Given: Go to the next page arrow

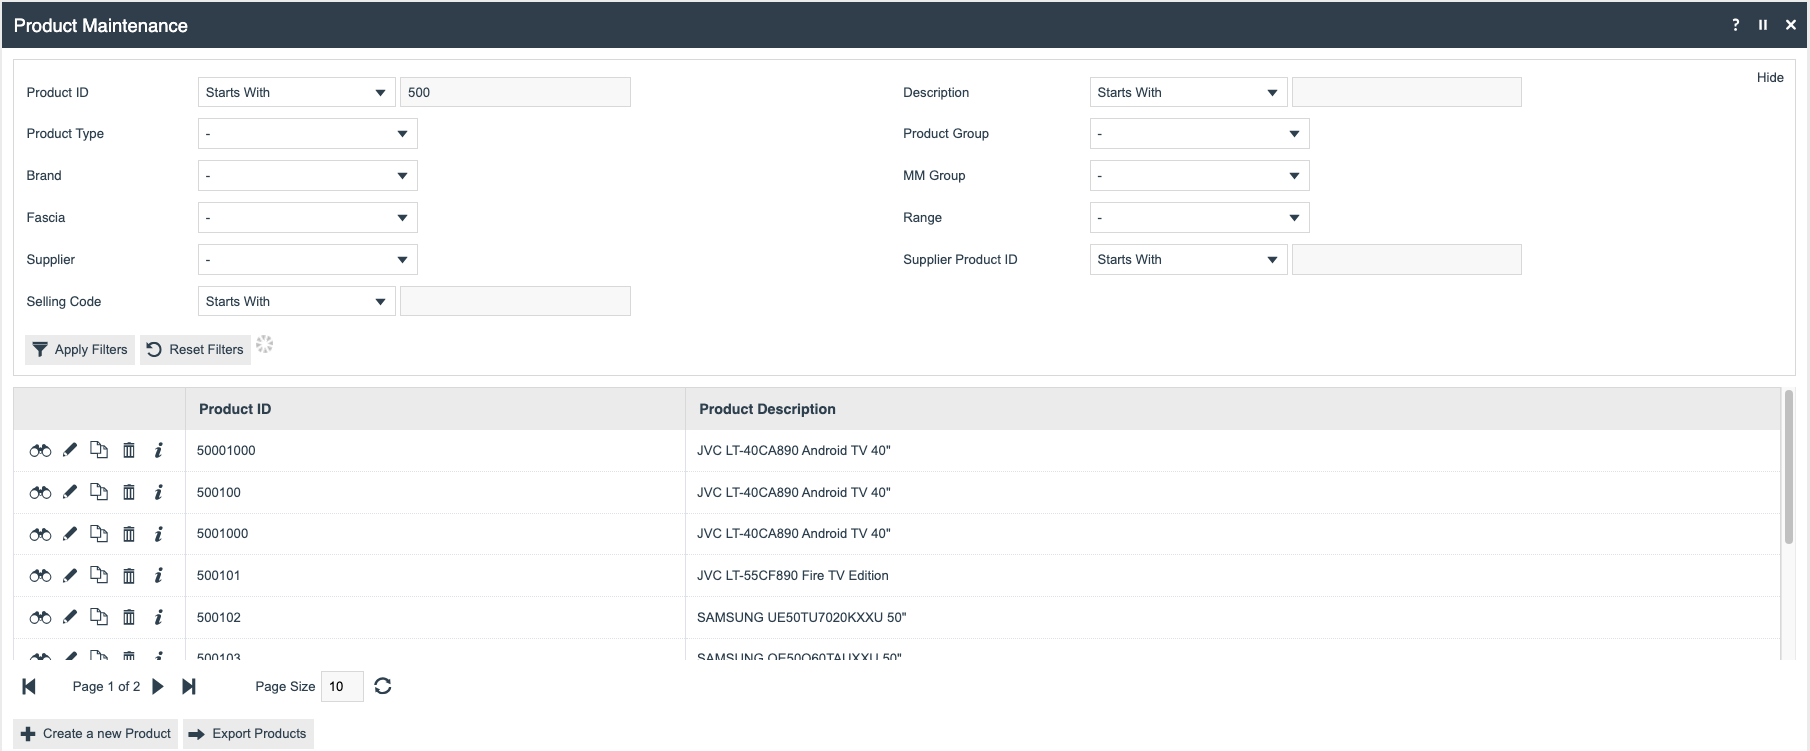Looking at the screenshot, I should (158, 686).
